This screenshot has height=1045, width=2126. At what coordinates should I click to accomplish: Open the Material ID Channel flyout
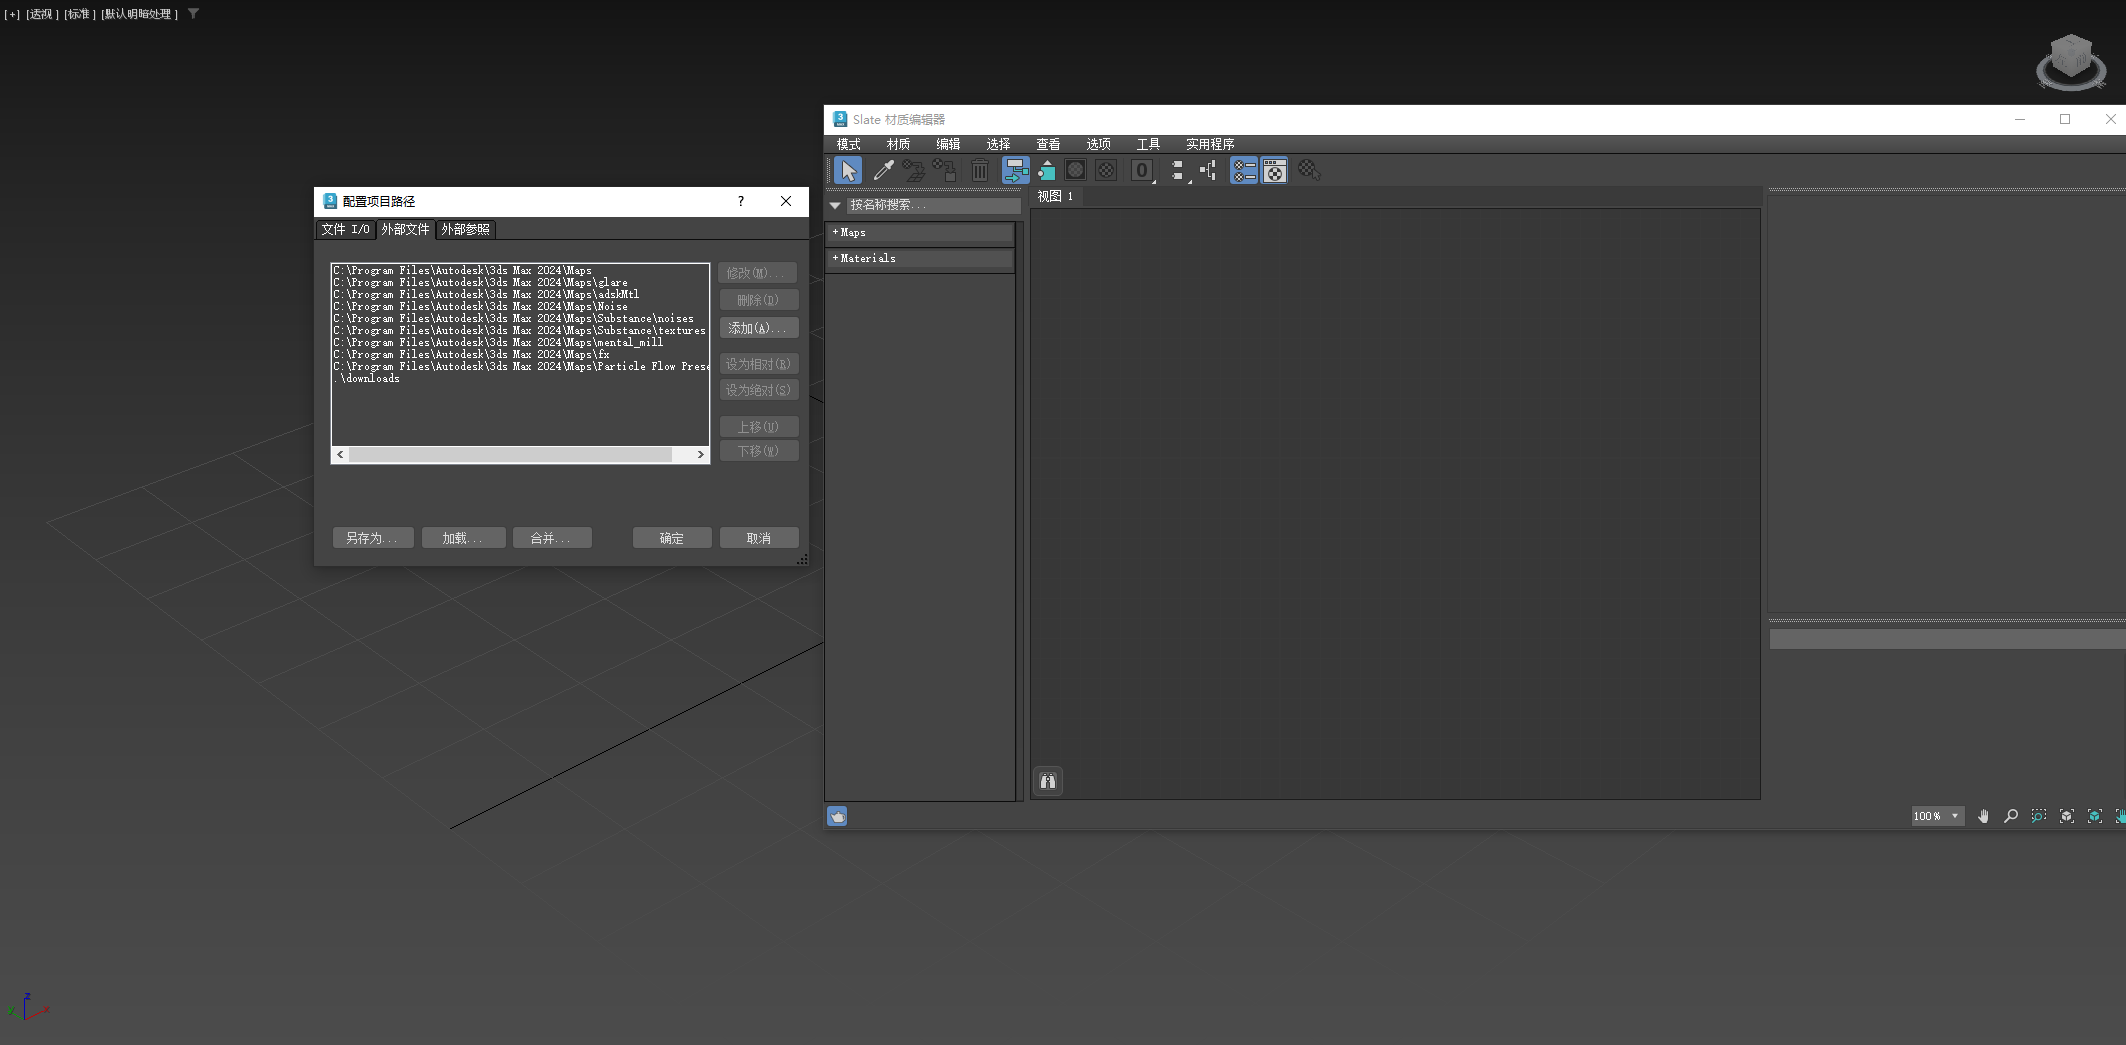pyautogui.click(x=1142, y=171)
